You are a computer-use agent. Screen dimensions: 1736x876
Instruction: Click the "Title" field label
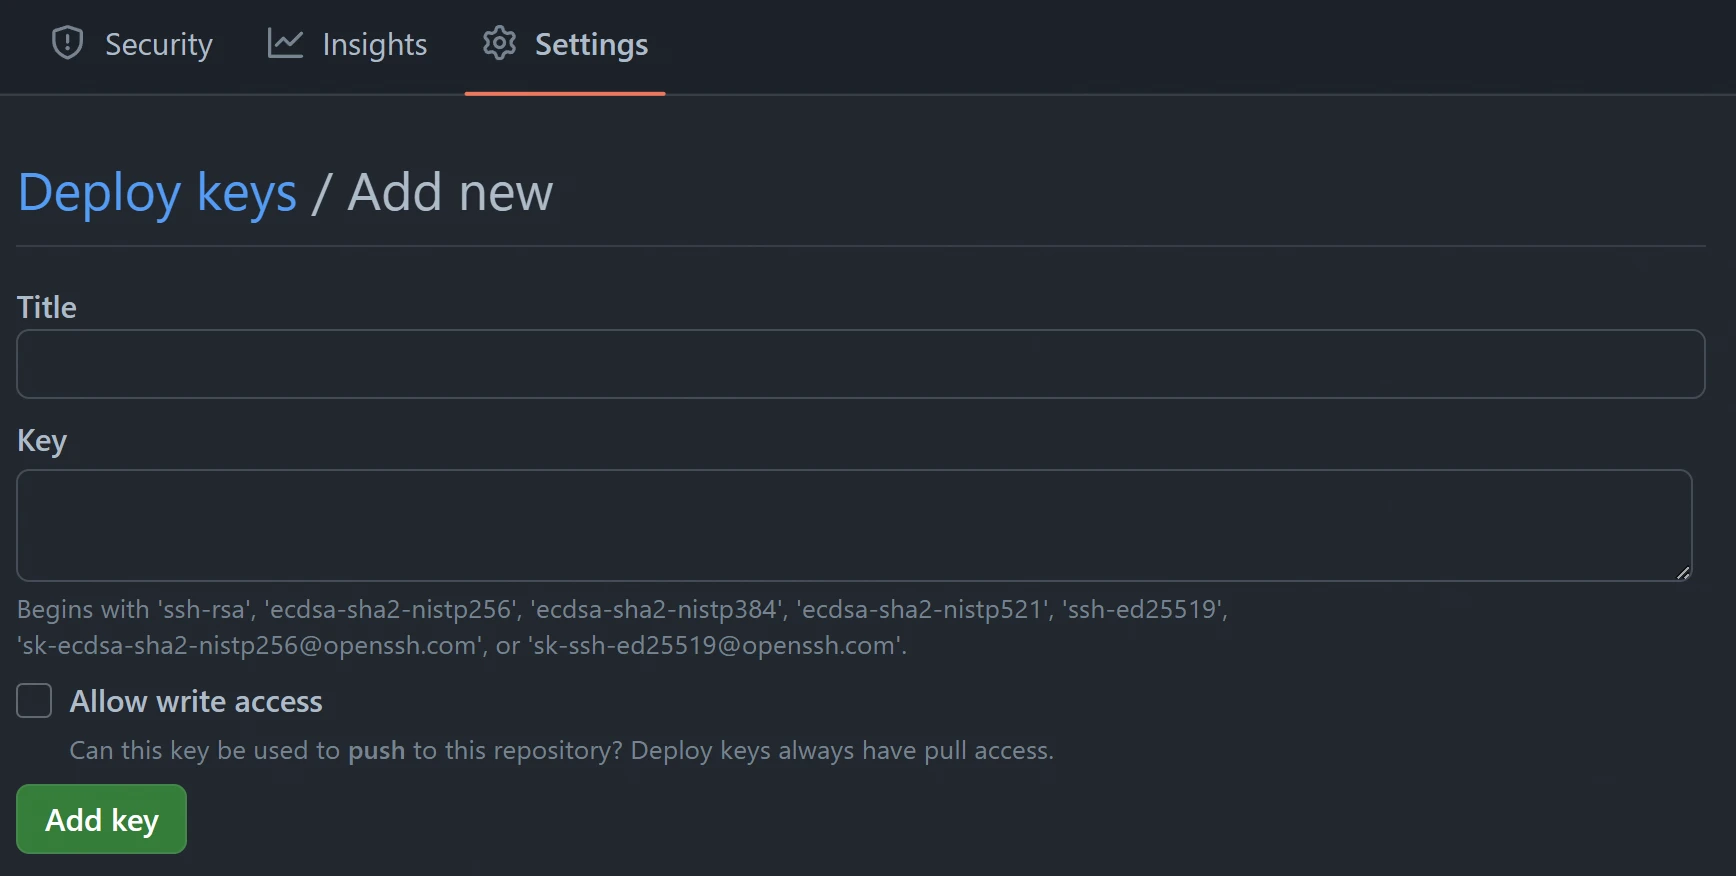click(47, 307)
